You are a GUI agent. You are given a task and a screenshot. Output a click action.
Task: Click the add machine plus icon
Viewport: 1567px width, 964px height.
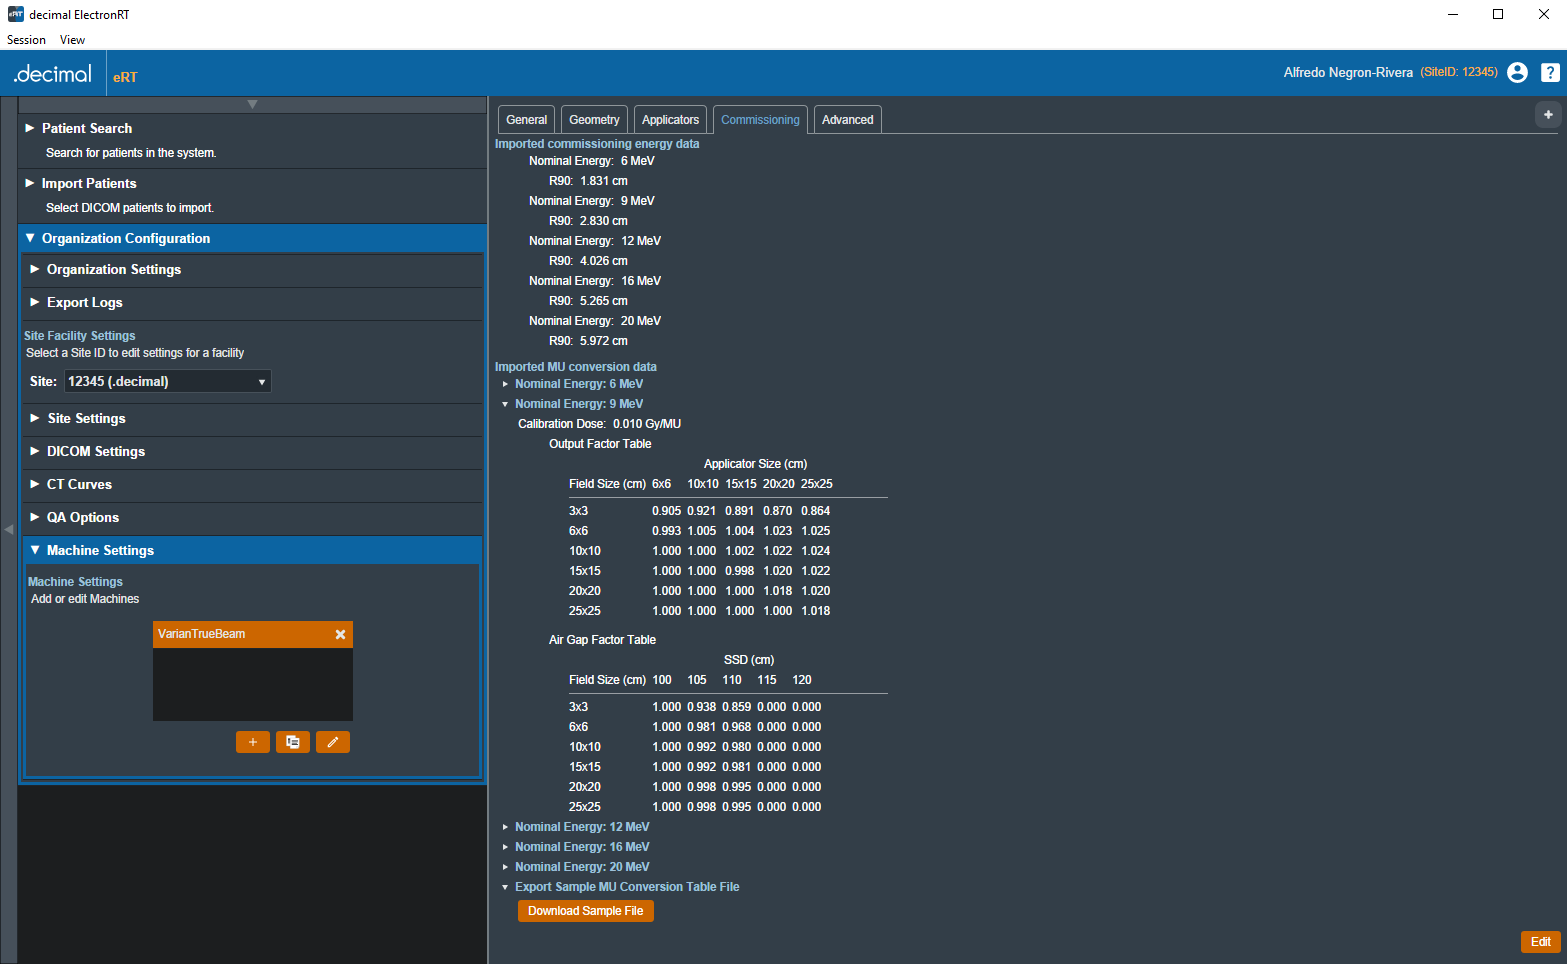253,742
